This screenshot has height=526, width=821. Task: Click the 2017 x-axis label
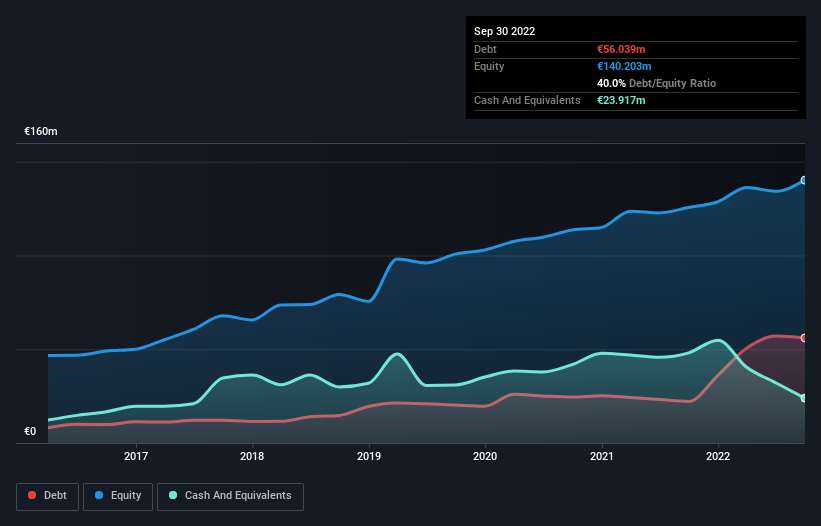tap(136, 456)
